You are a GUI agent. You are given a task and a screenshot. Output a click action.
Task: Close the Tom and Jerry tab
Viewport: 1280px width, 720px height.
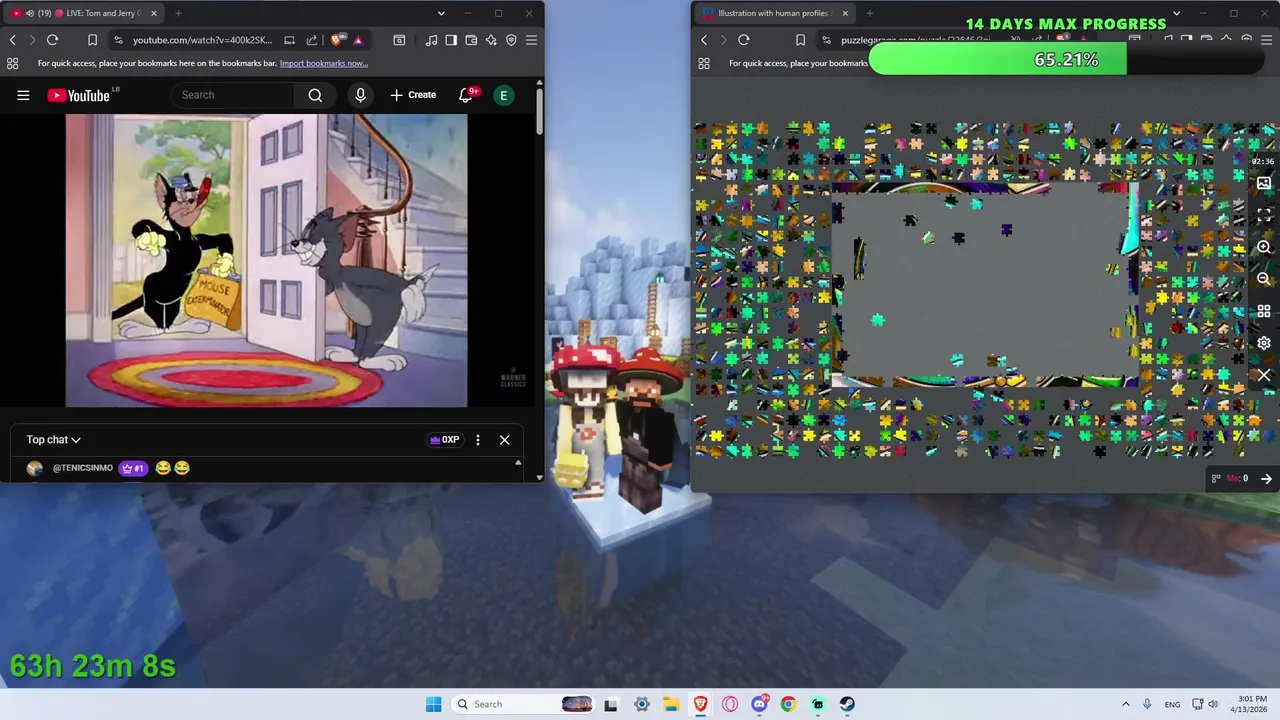click(154, 13)
